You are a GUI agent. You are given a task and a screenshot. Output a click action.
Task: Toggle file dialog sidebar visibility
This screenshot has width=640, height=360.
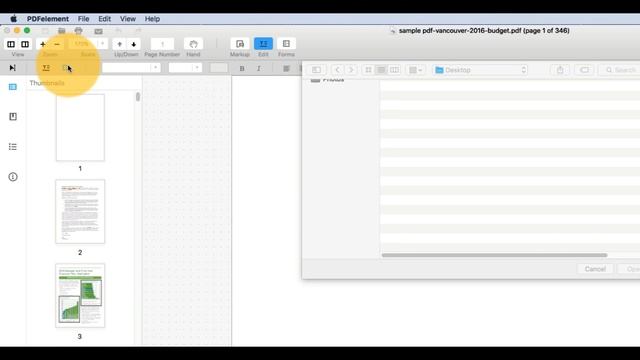(x=316, y=70)
